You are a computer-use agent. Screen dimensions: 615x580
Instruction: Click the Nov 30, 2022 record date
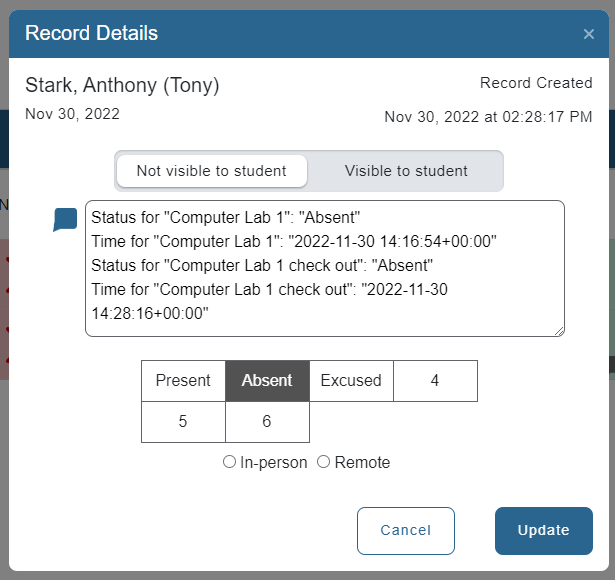[72, 114]
